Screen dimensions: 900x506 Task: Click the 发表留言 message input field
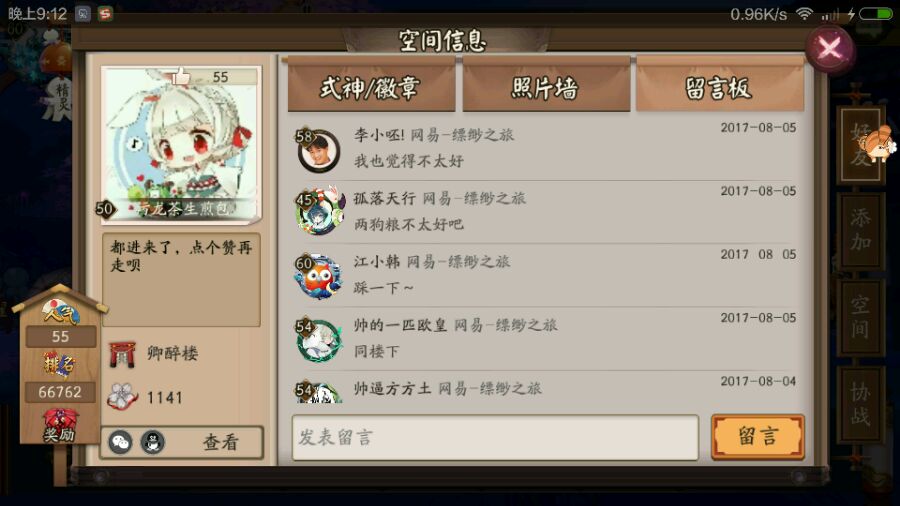pyautogui.click(x=495, y=437)
